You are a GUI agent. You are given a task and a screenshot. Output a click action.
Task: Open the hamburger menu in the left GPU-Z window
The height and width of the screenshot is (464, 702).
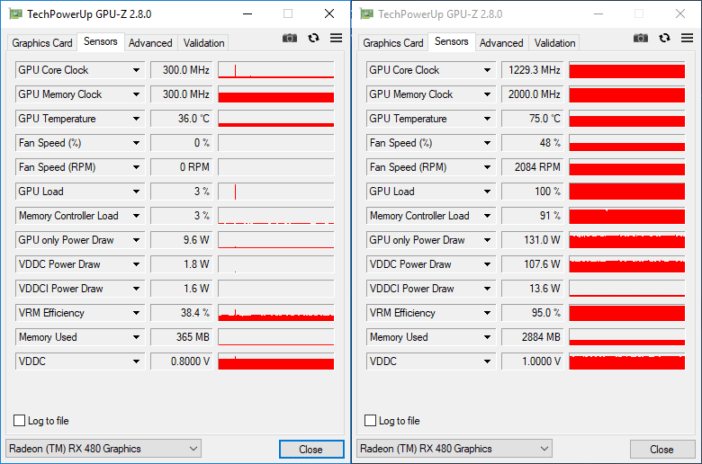[336, 38]
